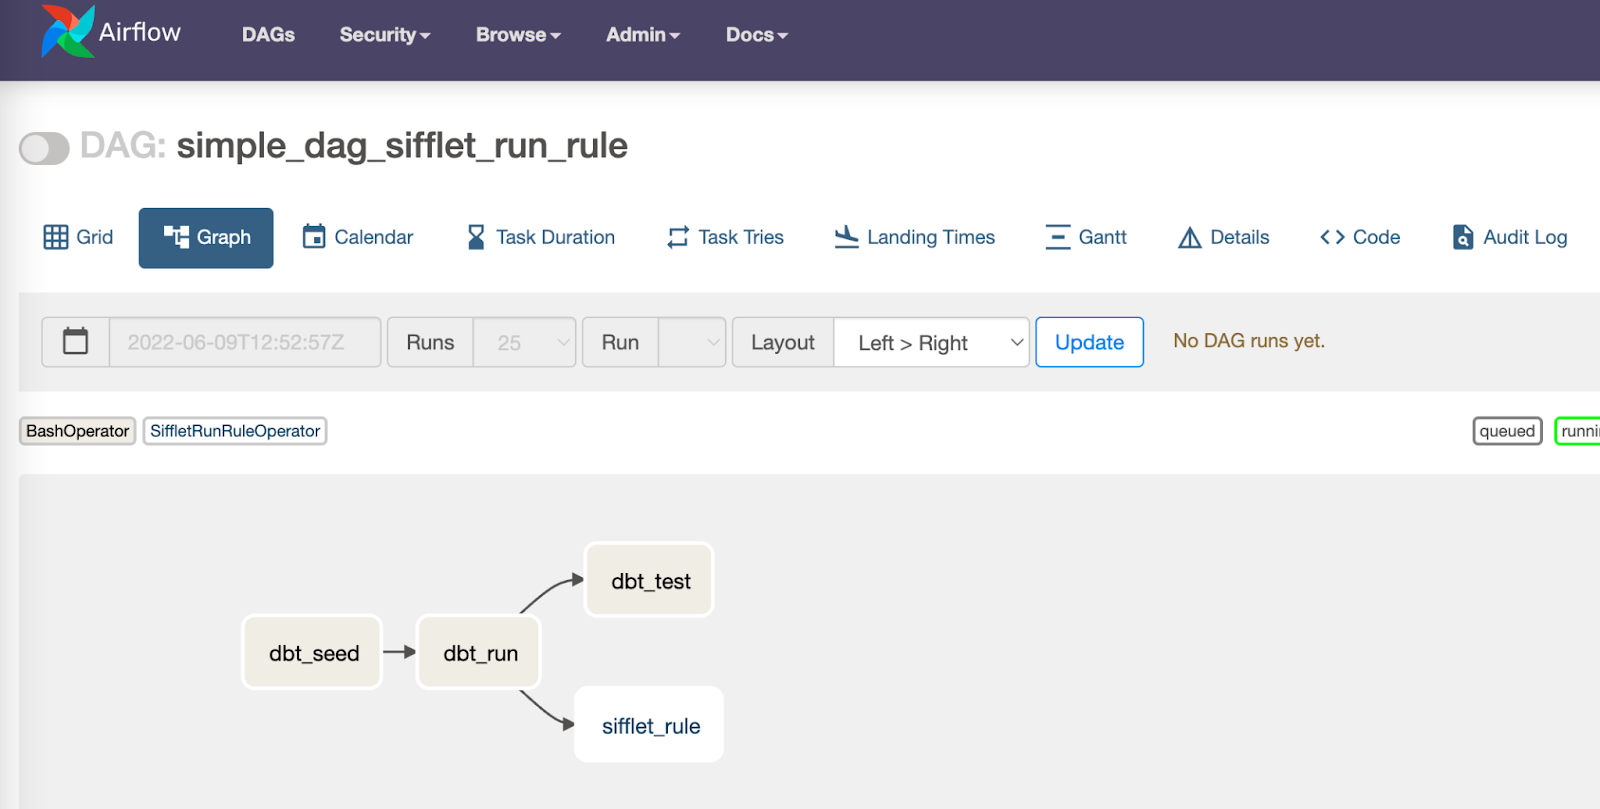
Task: Click the date picker calendar icon
Action: pyautogui.click(x=76, y=342)
